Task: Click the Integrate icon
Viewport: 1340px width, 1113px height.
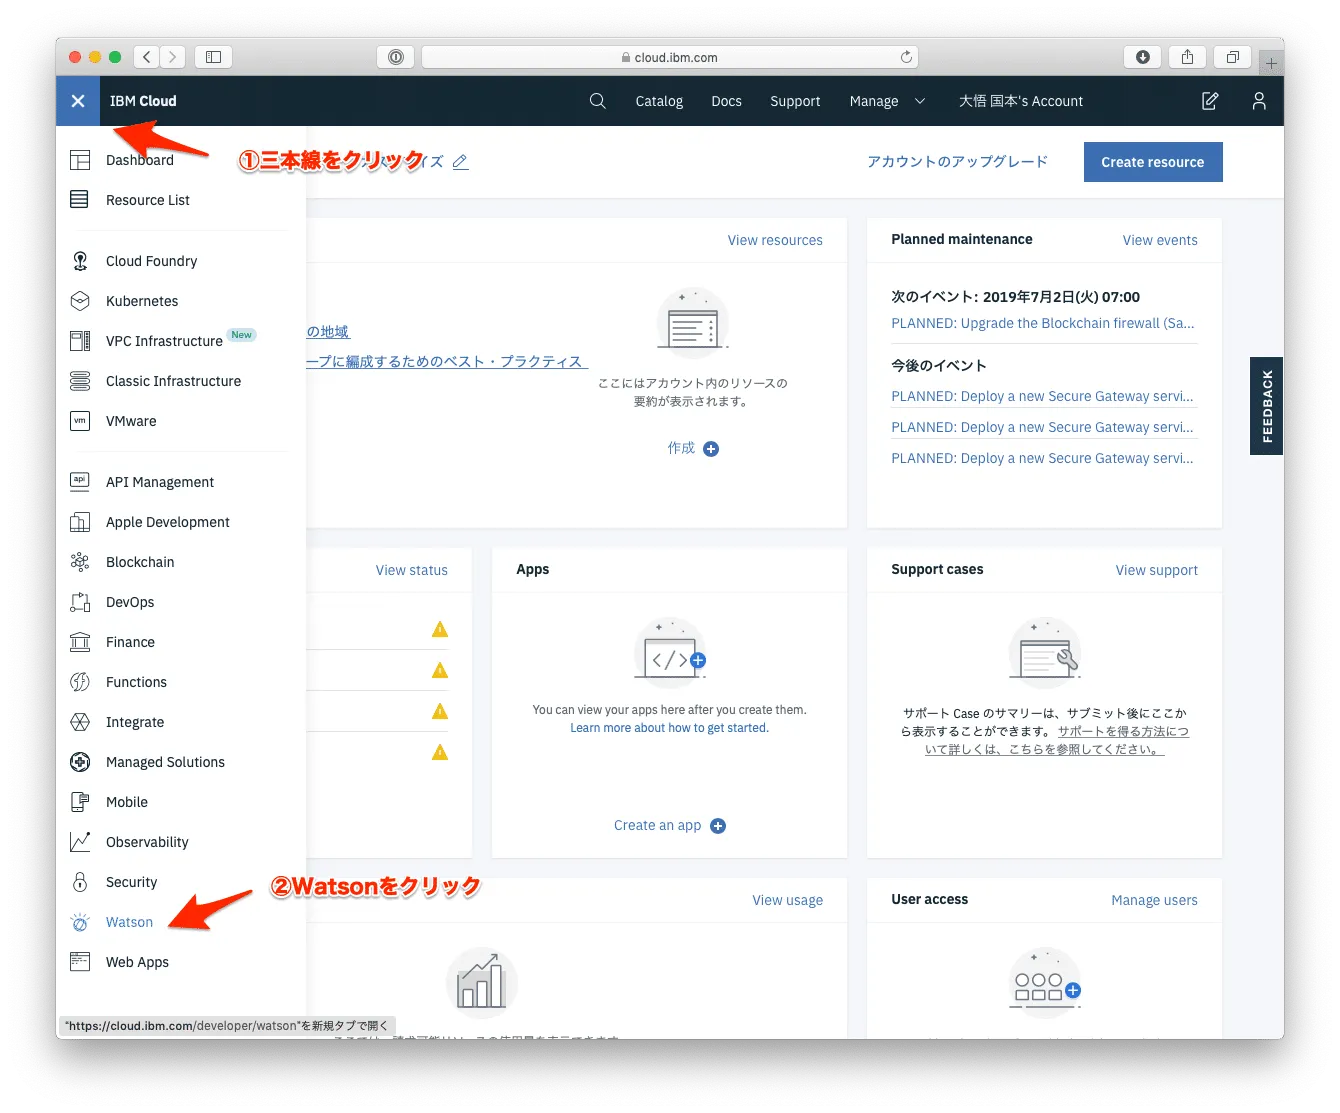Action: [80, 722]
